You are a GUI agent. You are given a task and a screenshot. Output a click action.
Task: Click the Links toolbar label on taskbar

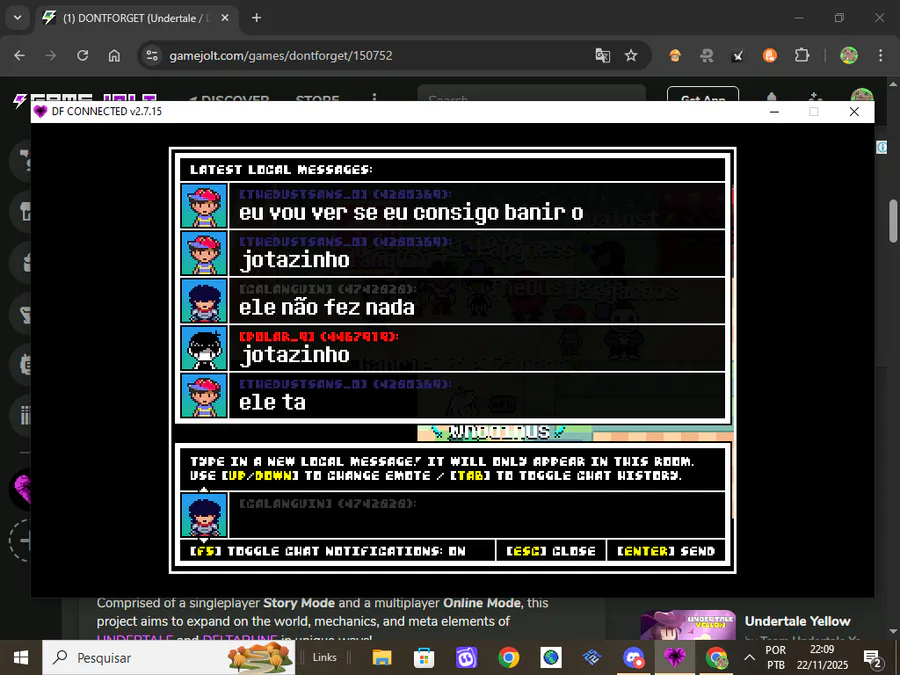(324, 657)
